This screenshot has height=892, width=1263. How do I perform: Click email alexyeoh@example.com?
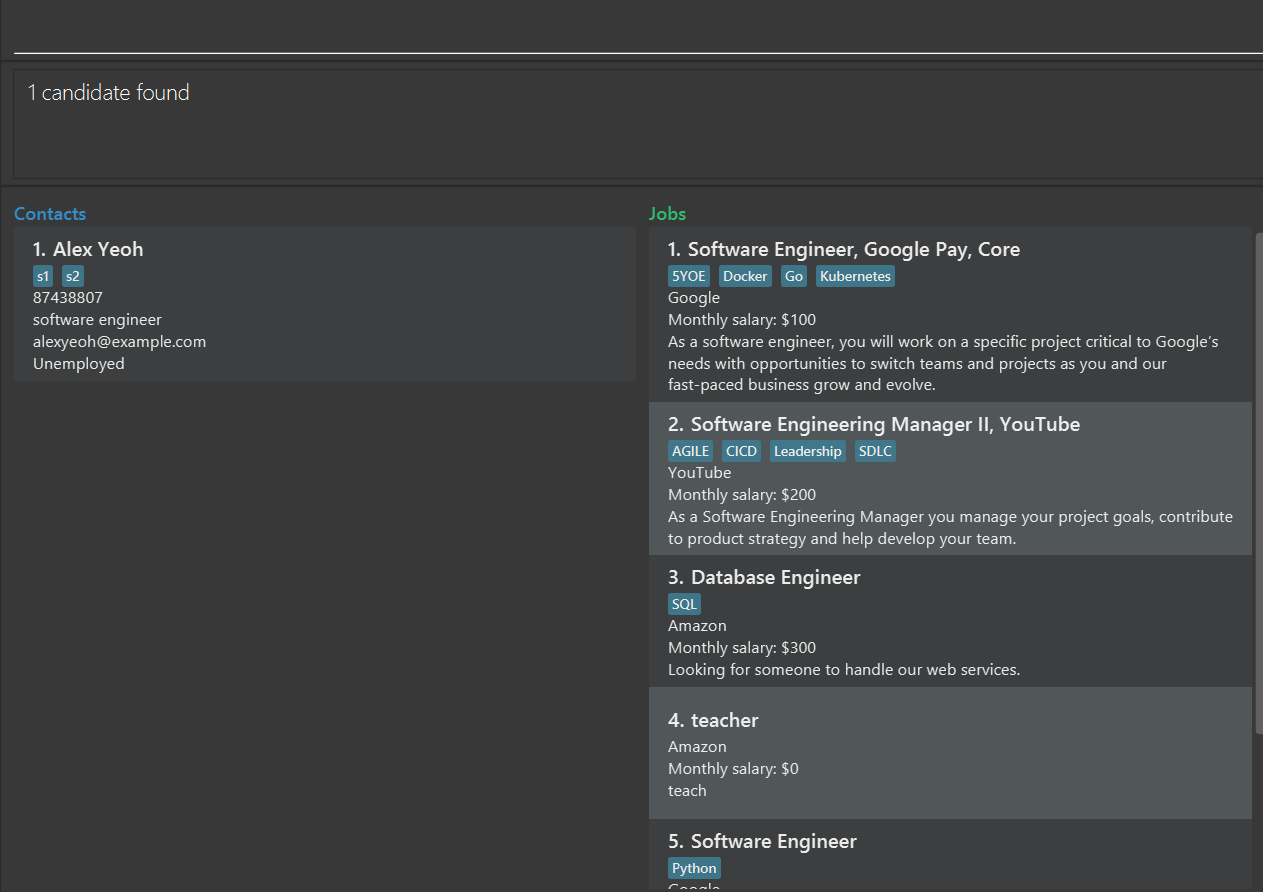pyautogui.click(x=119, y=342)
